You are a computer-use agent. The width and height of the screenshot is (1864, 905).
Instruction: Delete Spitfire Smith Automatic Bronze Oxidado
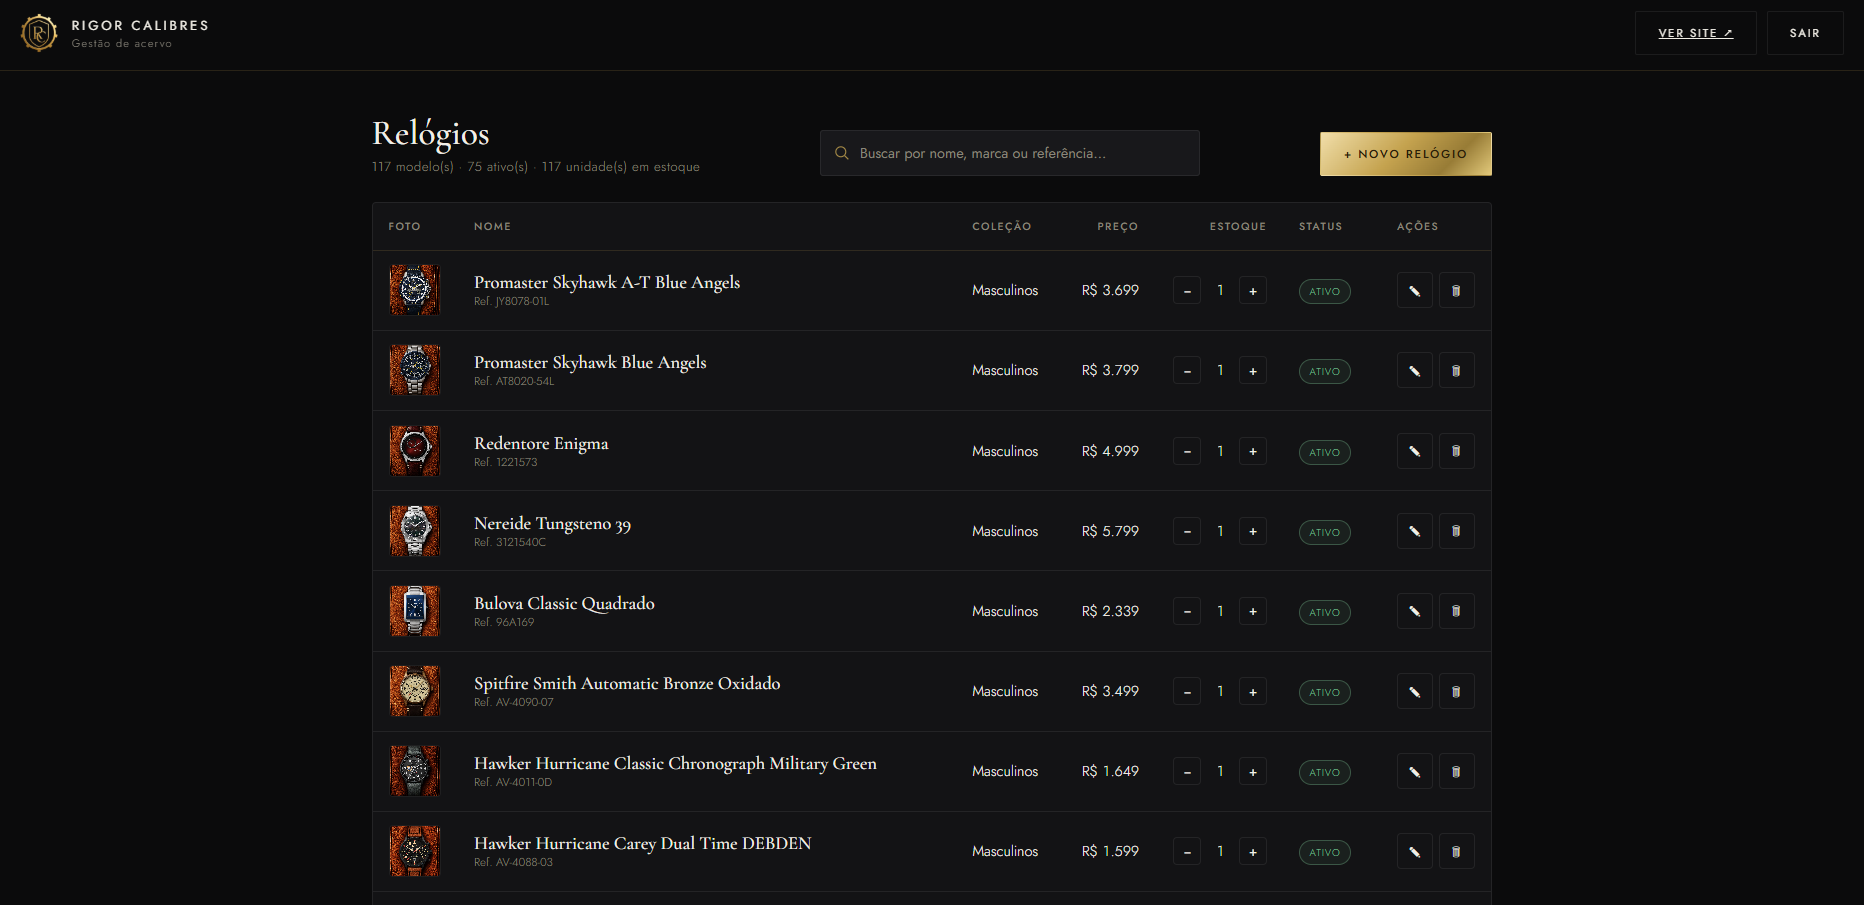coord(1456,691)
